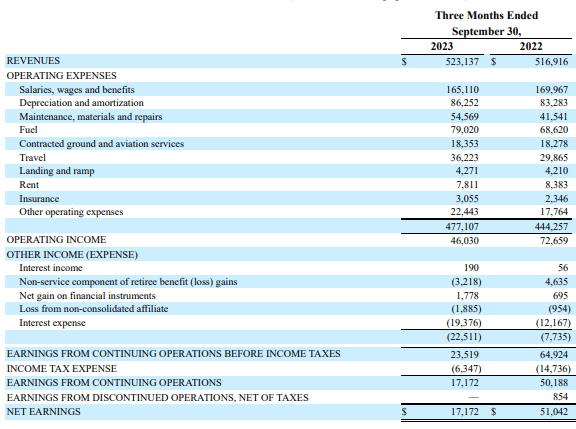This screenshot has height=429, width=576.
Task: Select 2022 Fuel value 68,620
Action: pos(554,130)
